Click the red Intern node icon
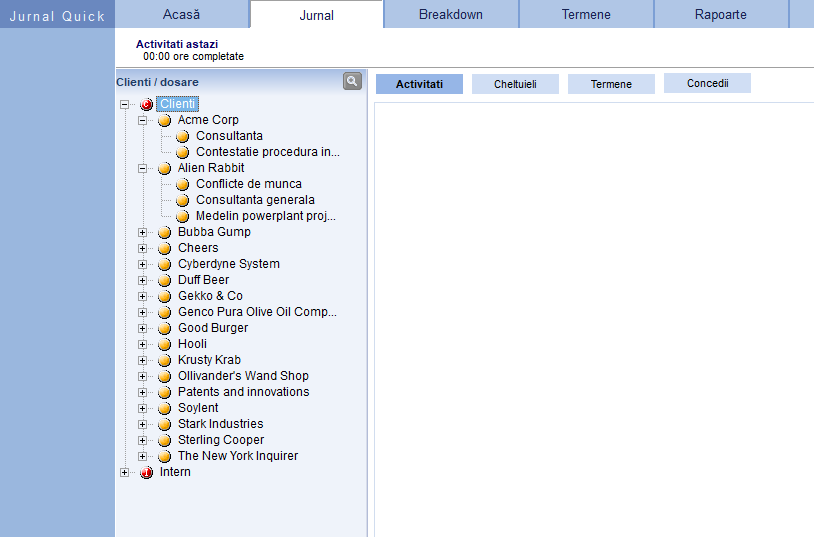 coord(147,472)
